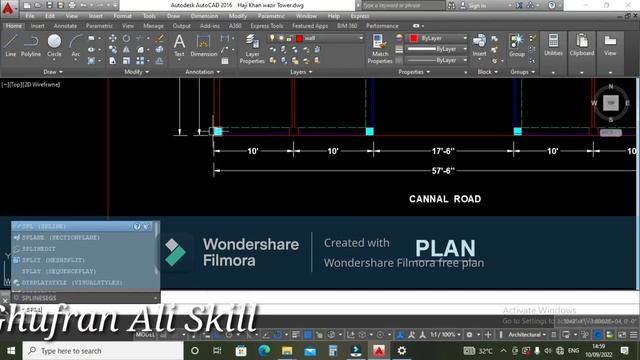The image size is (640, 360).
Task: Switch to the Manage ribbon tab
Action: (x=153, y=26)
